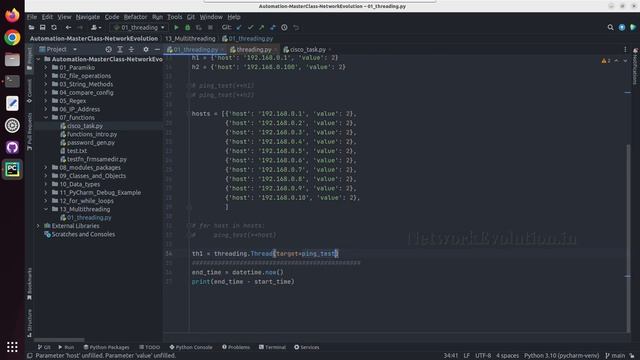Collapse the 07_functions folder

tap(46, 118)
